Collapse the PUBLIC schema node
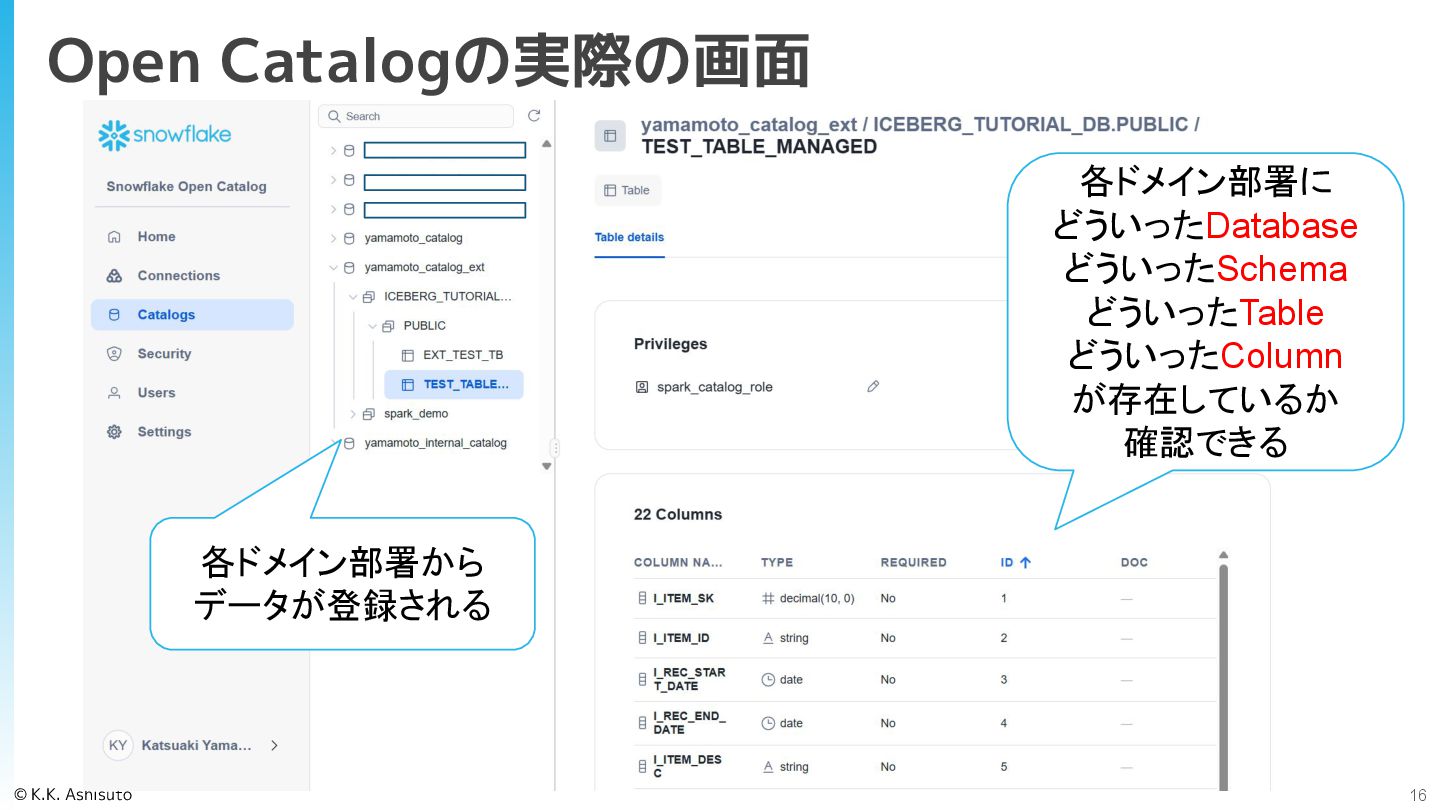Viewport: 1440px width, 810px height. point(373,326)
